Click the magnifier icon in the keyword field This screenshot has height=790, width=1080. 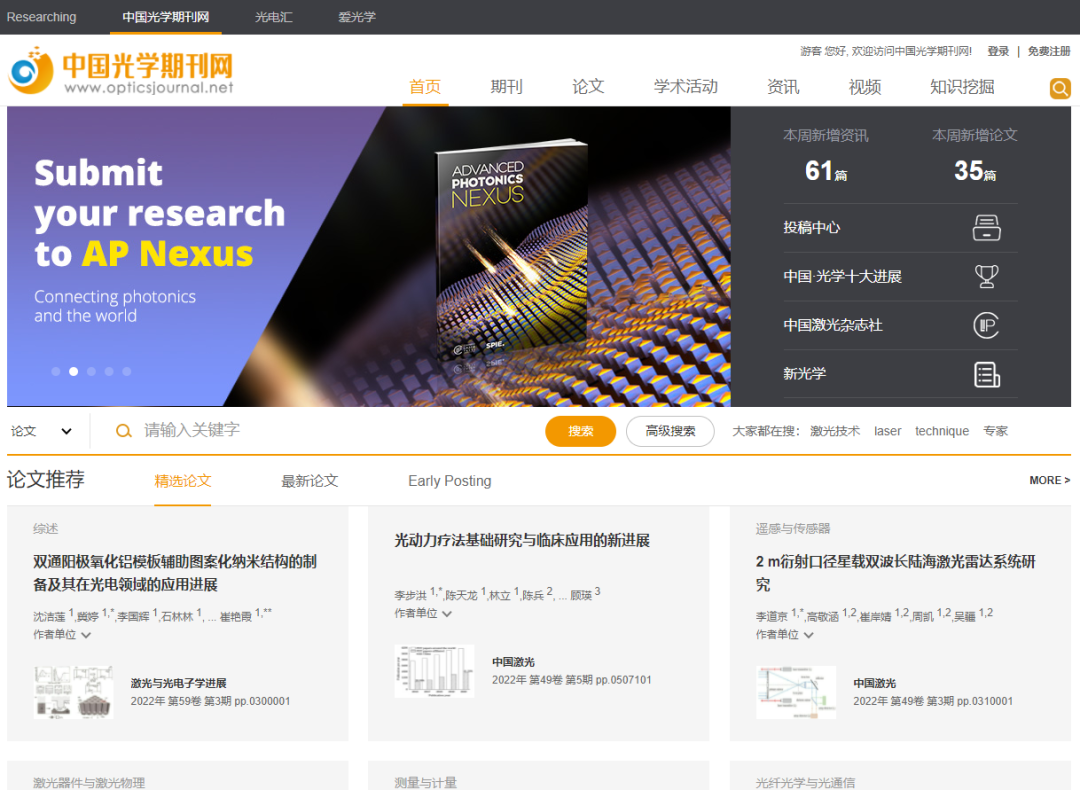click(123, 431)
